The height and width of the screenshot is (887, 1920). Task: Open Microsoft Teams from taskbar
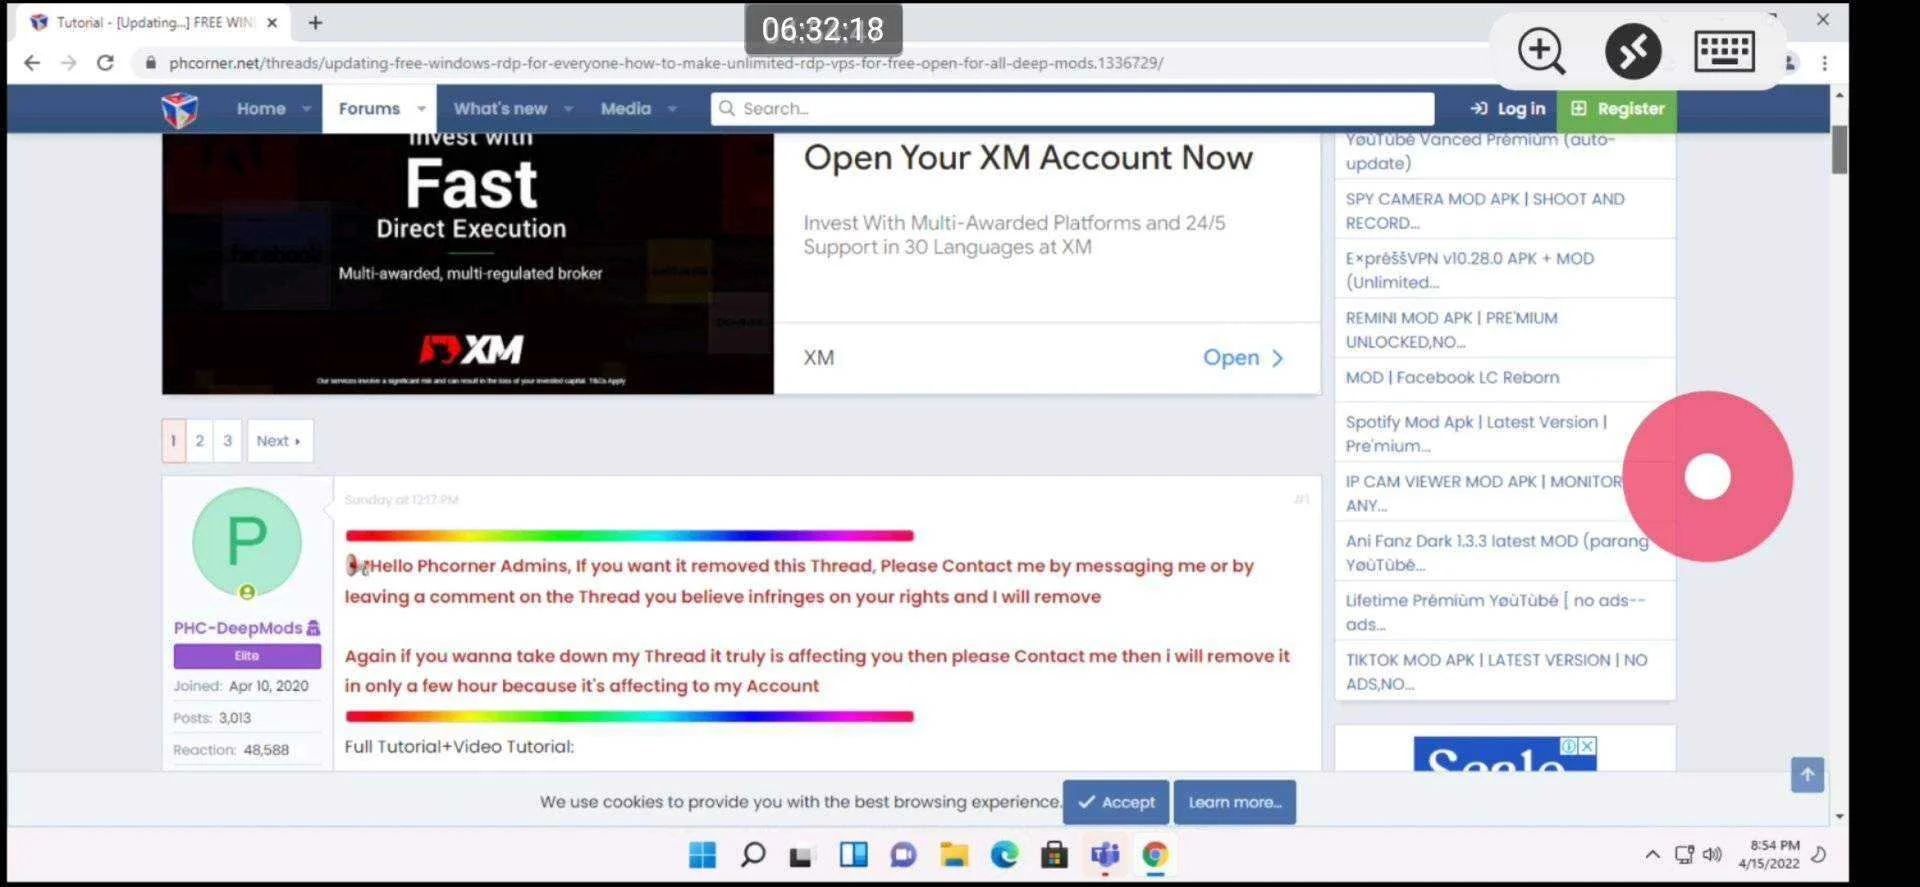[1105, 855]
